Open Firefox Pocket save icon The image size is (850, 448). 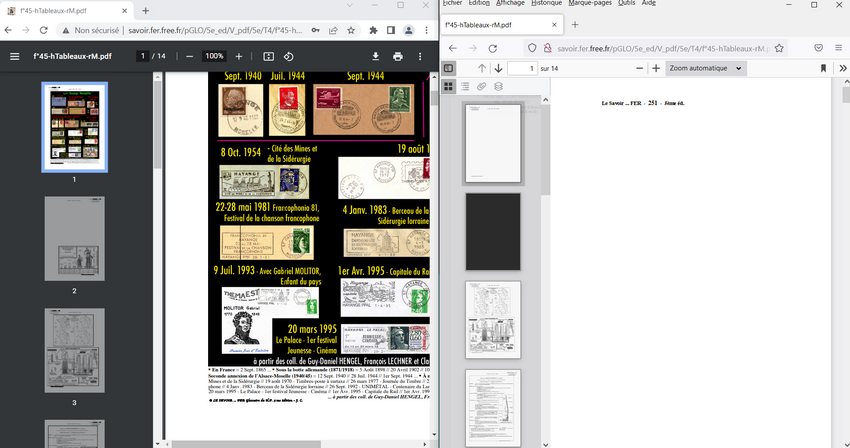point(819,48)
